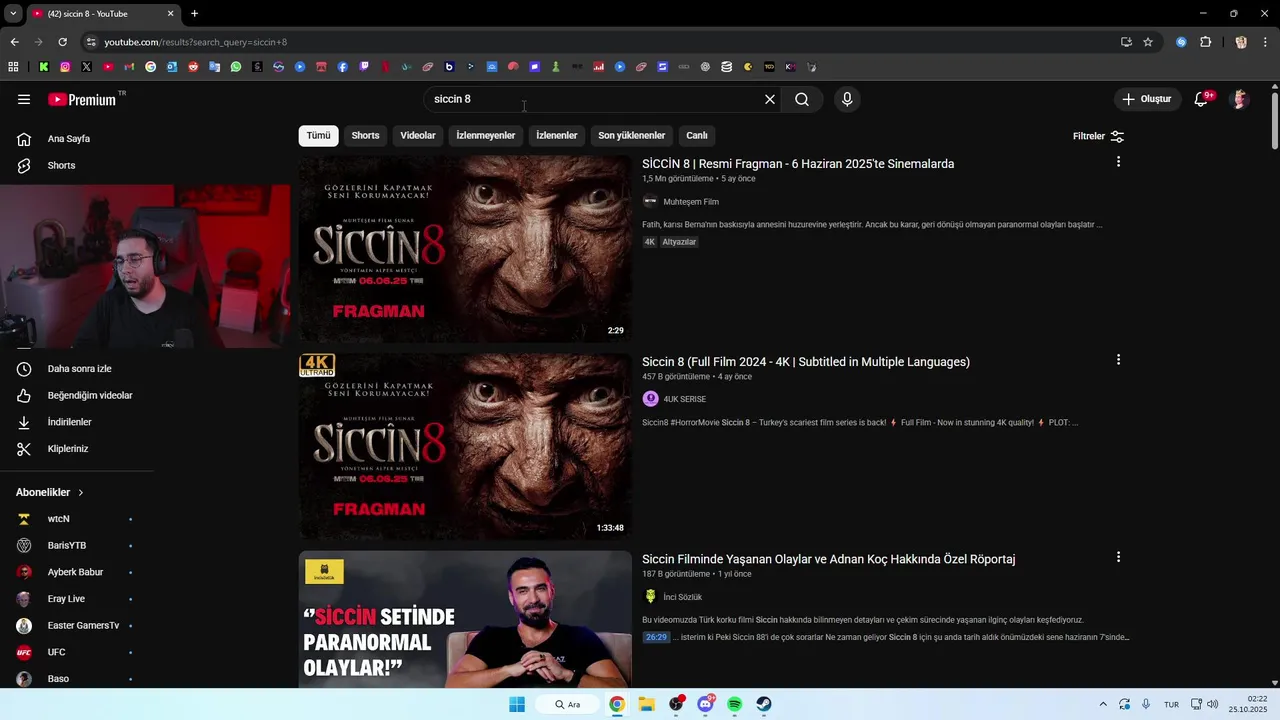Visit İnci Sözlük channel
This screenshot has height=720, width=1280.
(683, 597)
